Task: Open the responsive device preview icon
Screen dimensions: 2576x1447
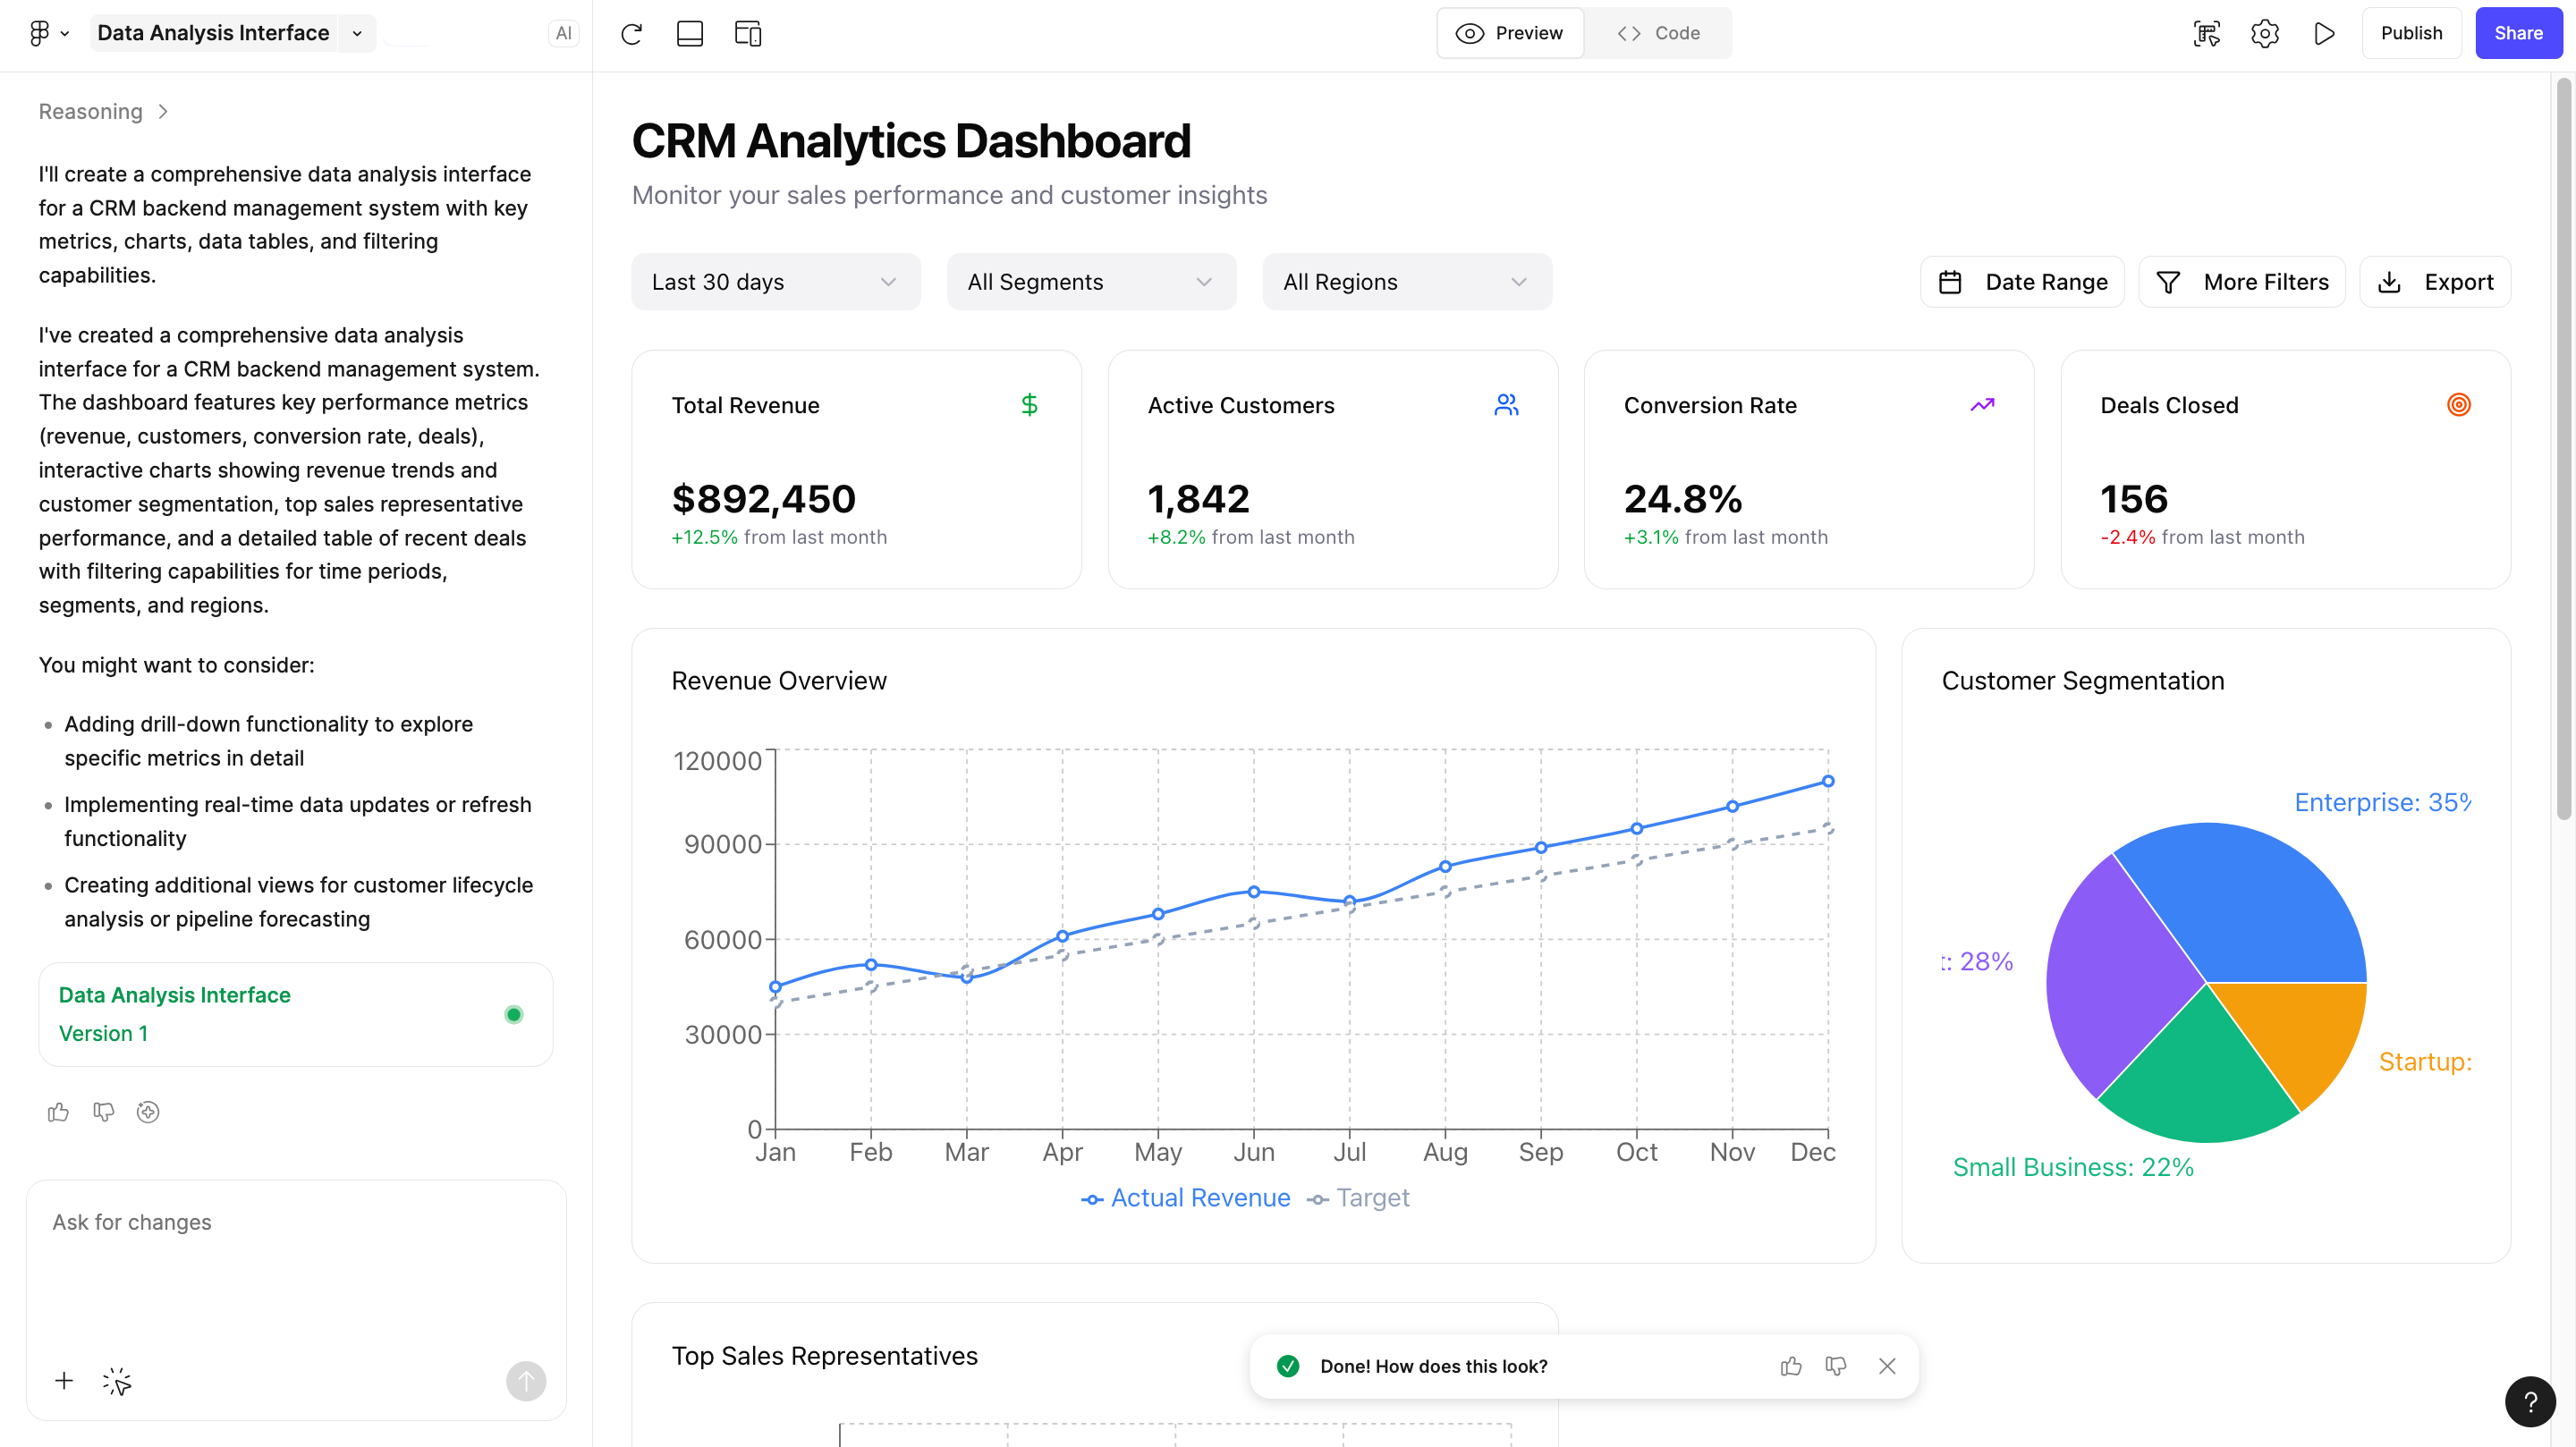Action: pos(748,33)
